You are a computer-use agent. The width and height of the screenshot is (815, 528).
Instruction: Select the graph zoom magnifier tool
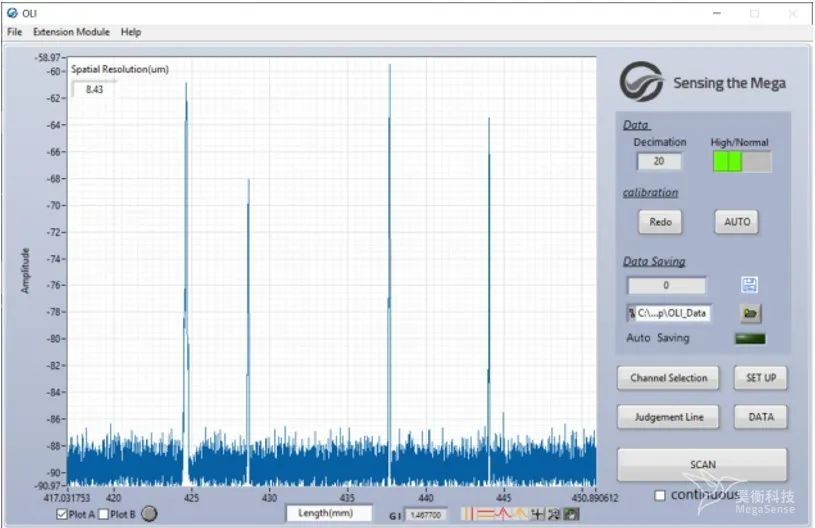554,514
